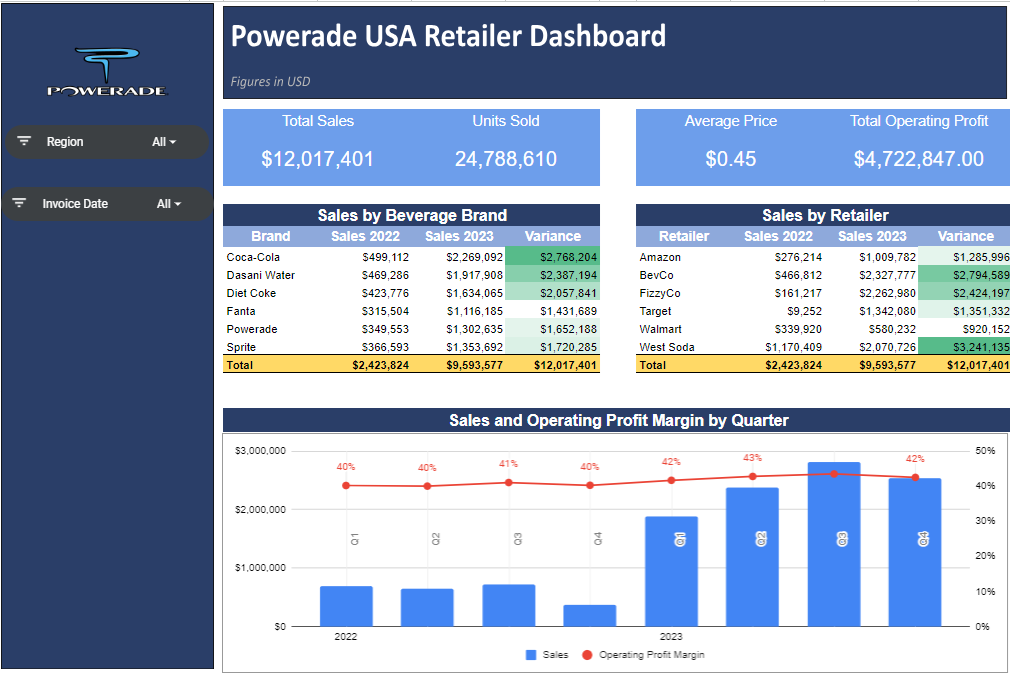Click the red Operating Profit Margin legend dot

(x=587, y=655)
